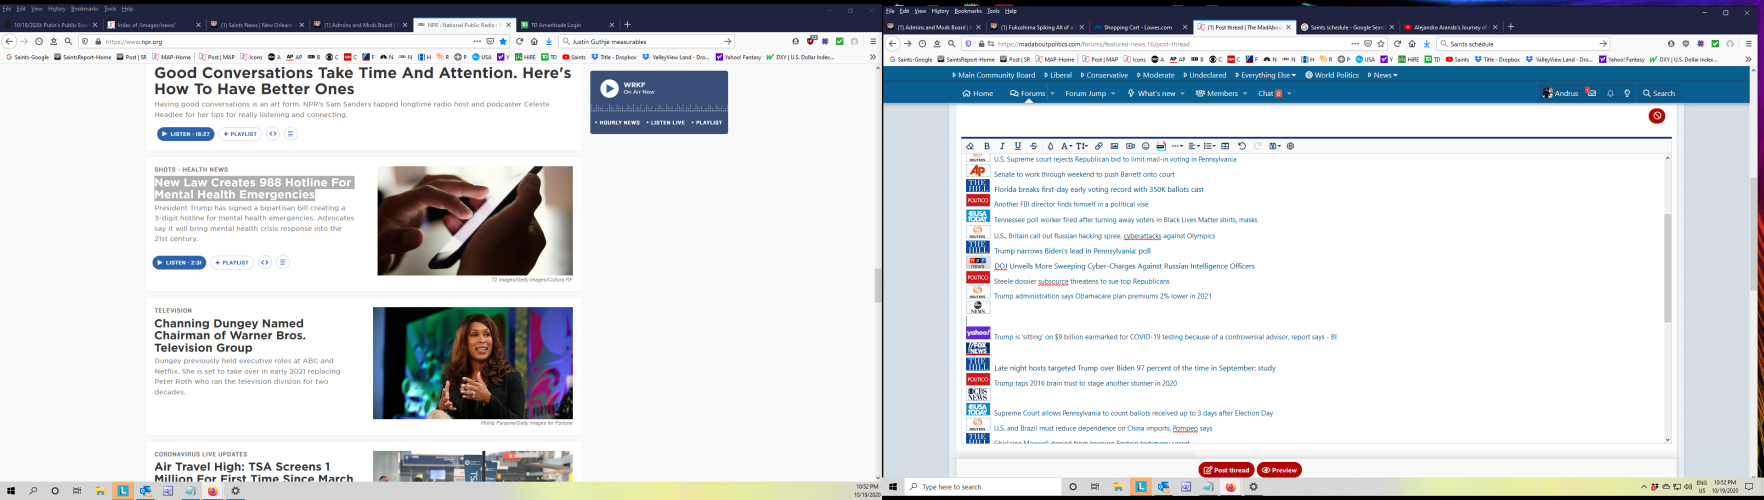Image resolution: width=1764 pixels, height=500 pixels.
Task: Toggle strikethrough formatting in forum editor
Action: coord(1034,146)
